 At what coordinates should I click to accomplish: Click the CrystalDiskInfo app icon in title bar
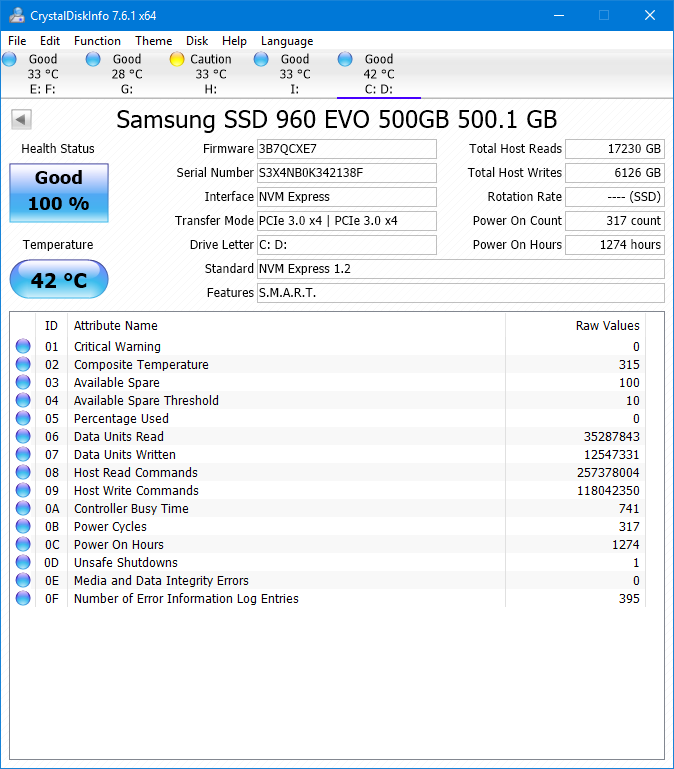[x=17, y=15]
